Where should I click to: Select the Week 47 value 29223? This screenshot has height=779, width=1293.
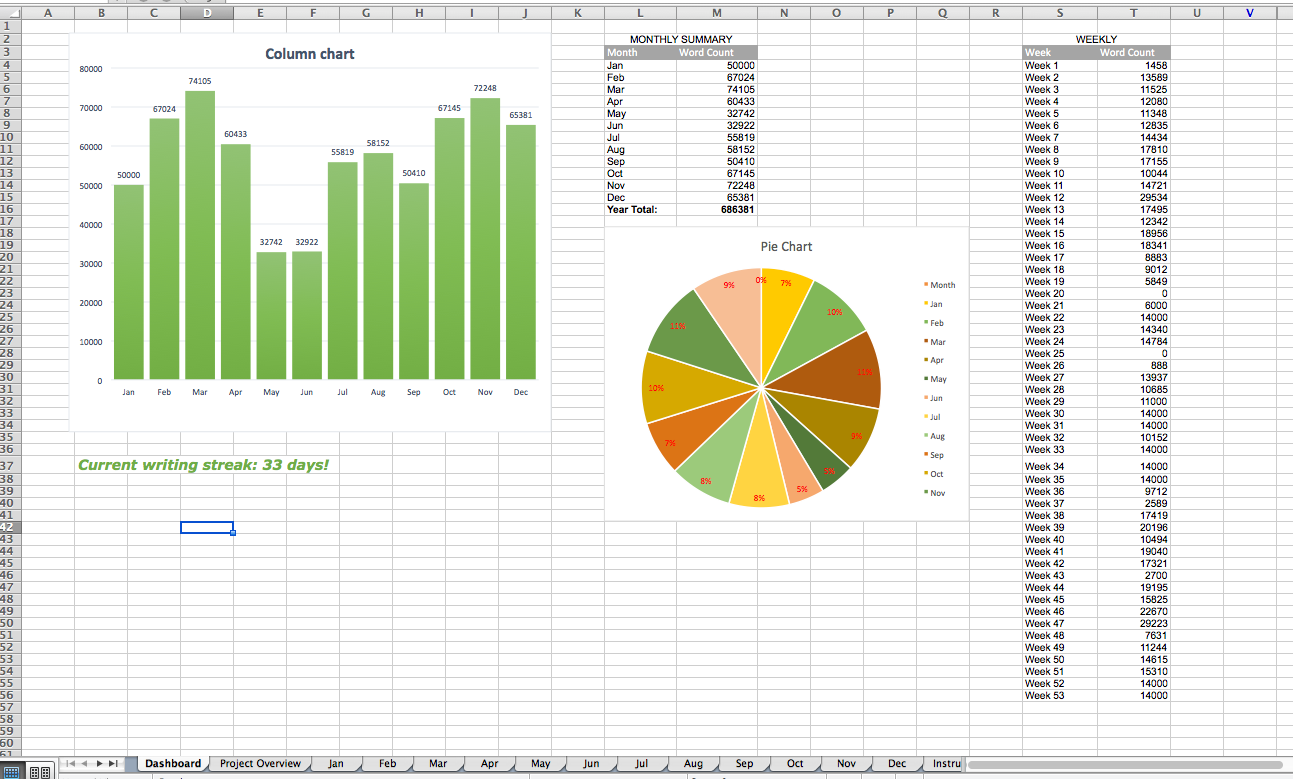[1133, 623]
